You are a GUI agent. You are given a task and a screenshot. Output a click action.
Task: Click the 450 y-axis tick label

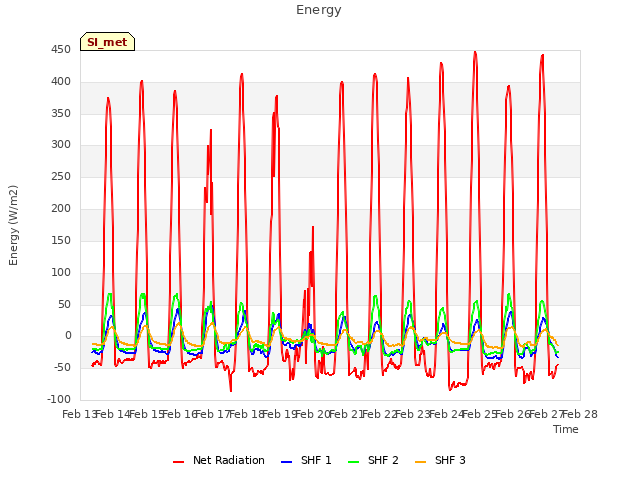(x=61, y=50)
